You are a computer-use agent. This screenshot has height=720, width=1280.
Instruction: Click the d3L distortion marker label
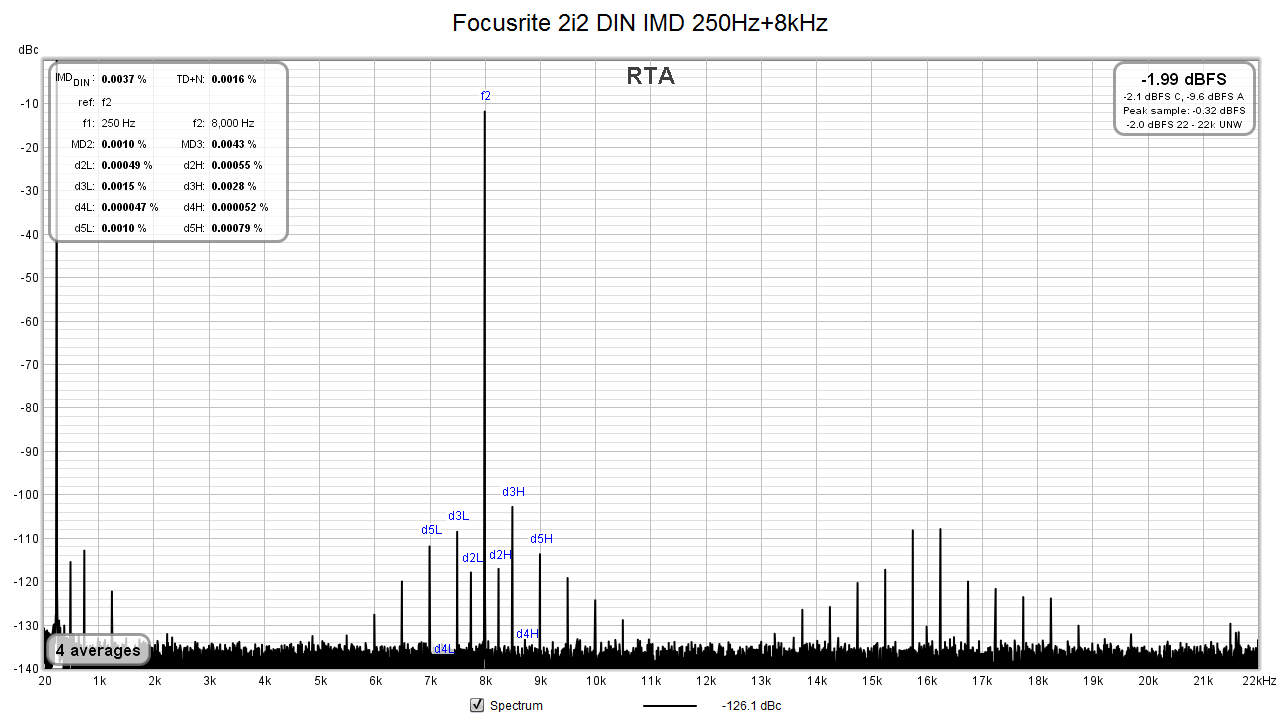[458, 516]
